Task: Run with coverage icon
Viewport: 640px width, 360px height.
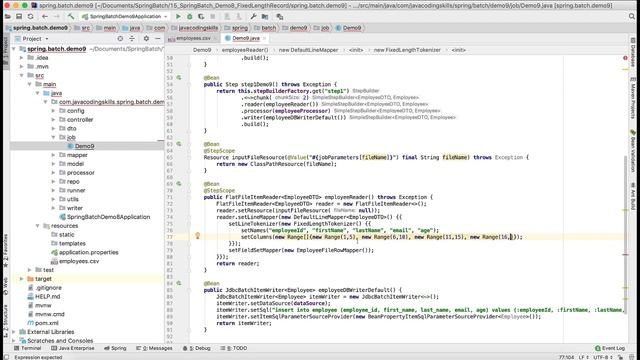Action: (201, 16)
